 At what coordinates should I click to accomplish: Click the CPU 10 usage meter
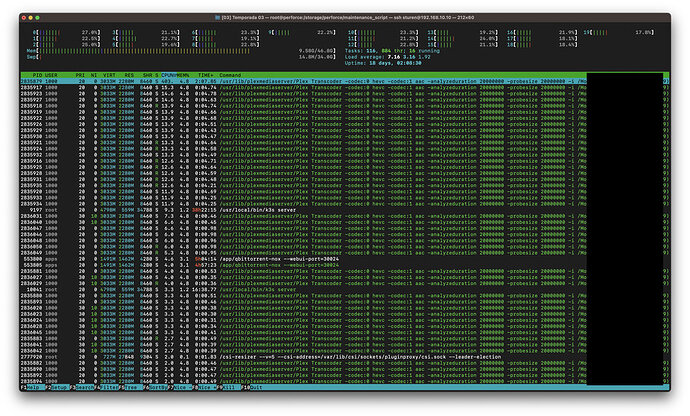point(383,33)
